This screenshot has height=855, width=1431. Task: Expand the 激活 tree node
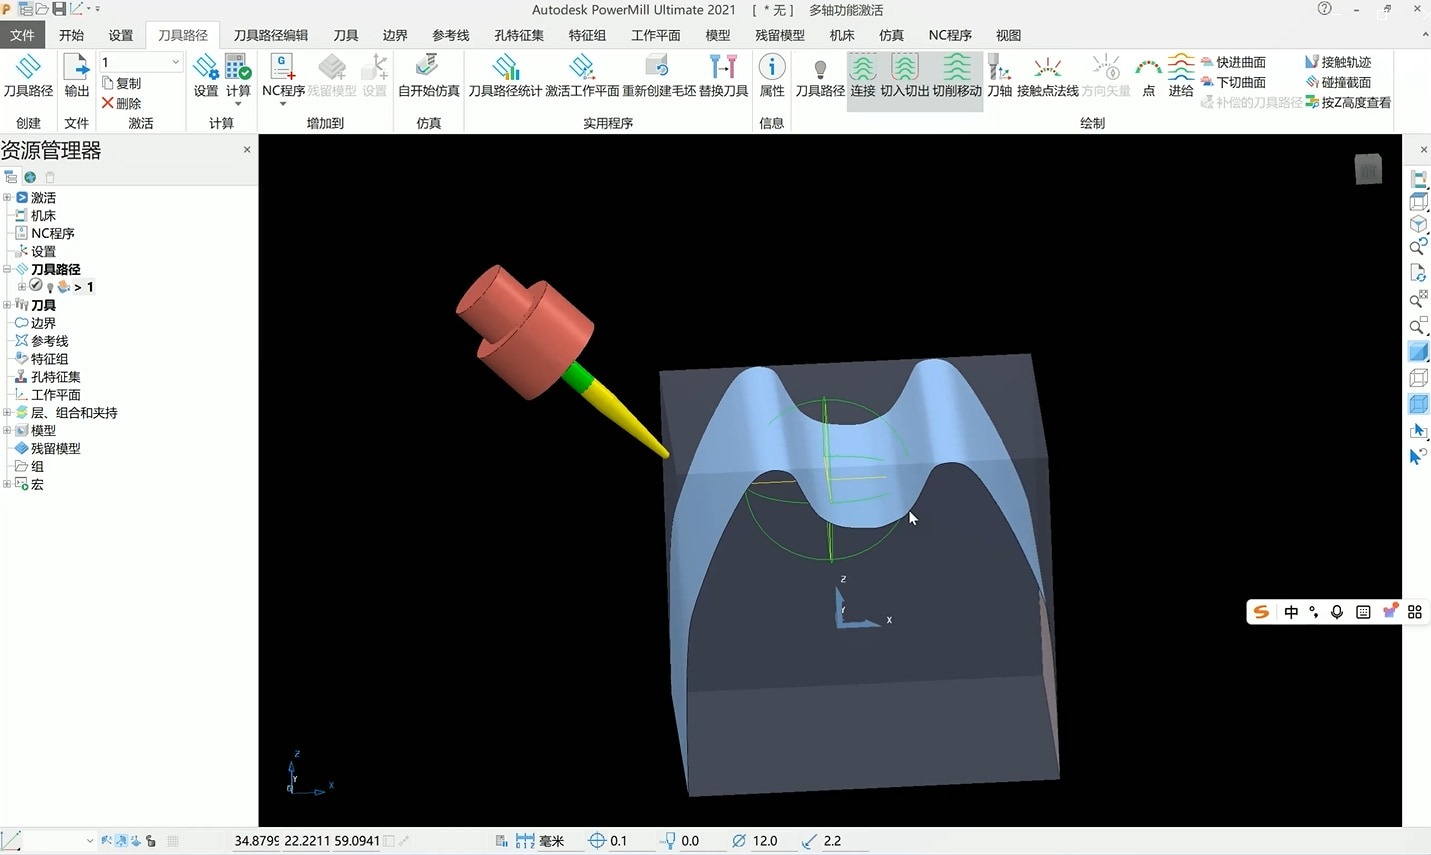[x=7, y=198]
